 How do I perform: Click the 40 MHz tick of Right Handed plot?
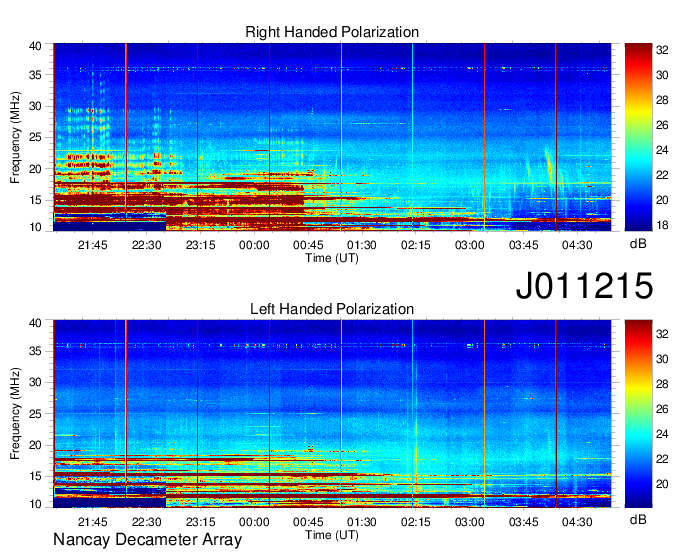[36, 46]
